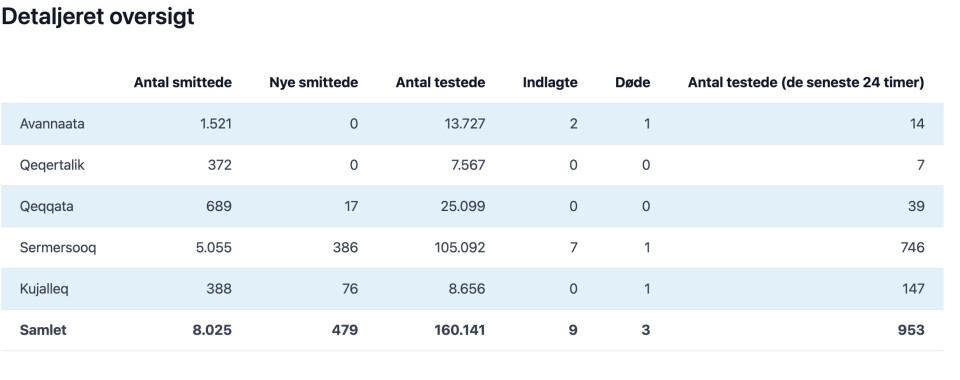Click the Samlet total row label
Screen dimensions: 960x380
coord(43,330)
